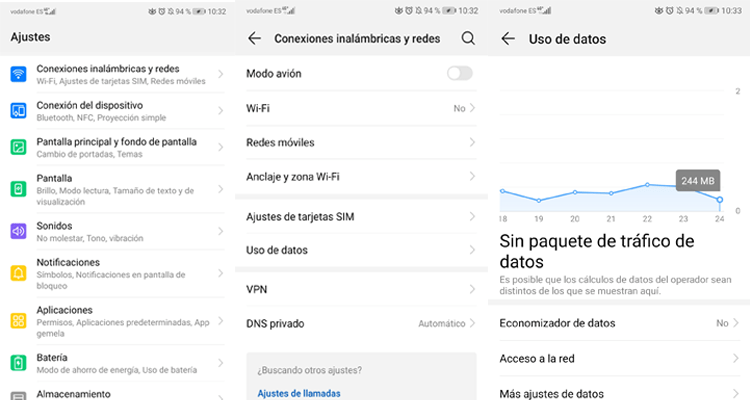750x400 pixels.
Task: Tap the day 22 point on data graph
Action: pos(647,185)
